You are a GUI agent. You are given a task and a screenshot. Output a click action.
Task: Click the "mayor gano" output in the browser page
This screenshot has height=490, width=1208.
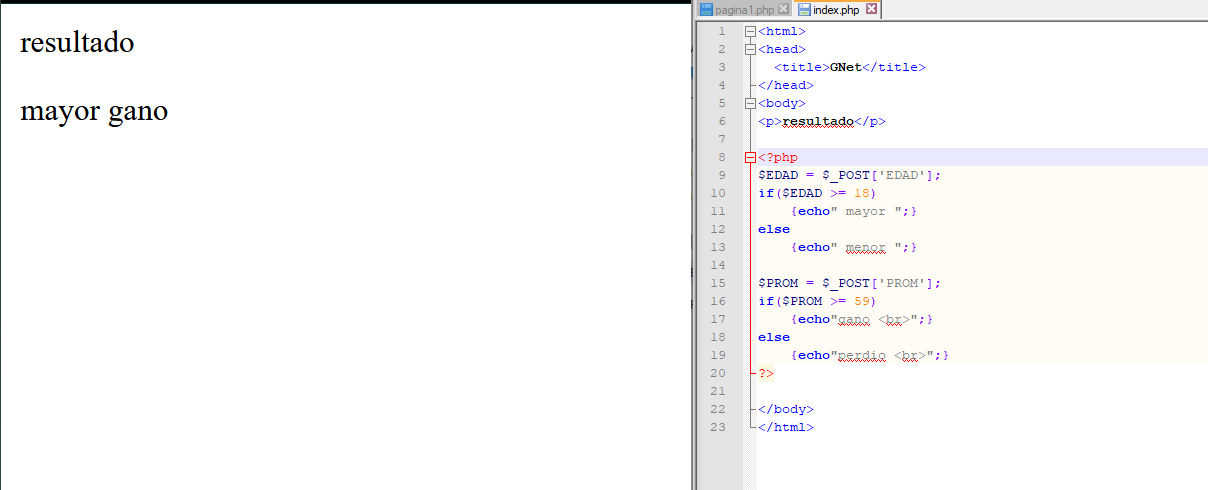point(94,111)
